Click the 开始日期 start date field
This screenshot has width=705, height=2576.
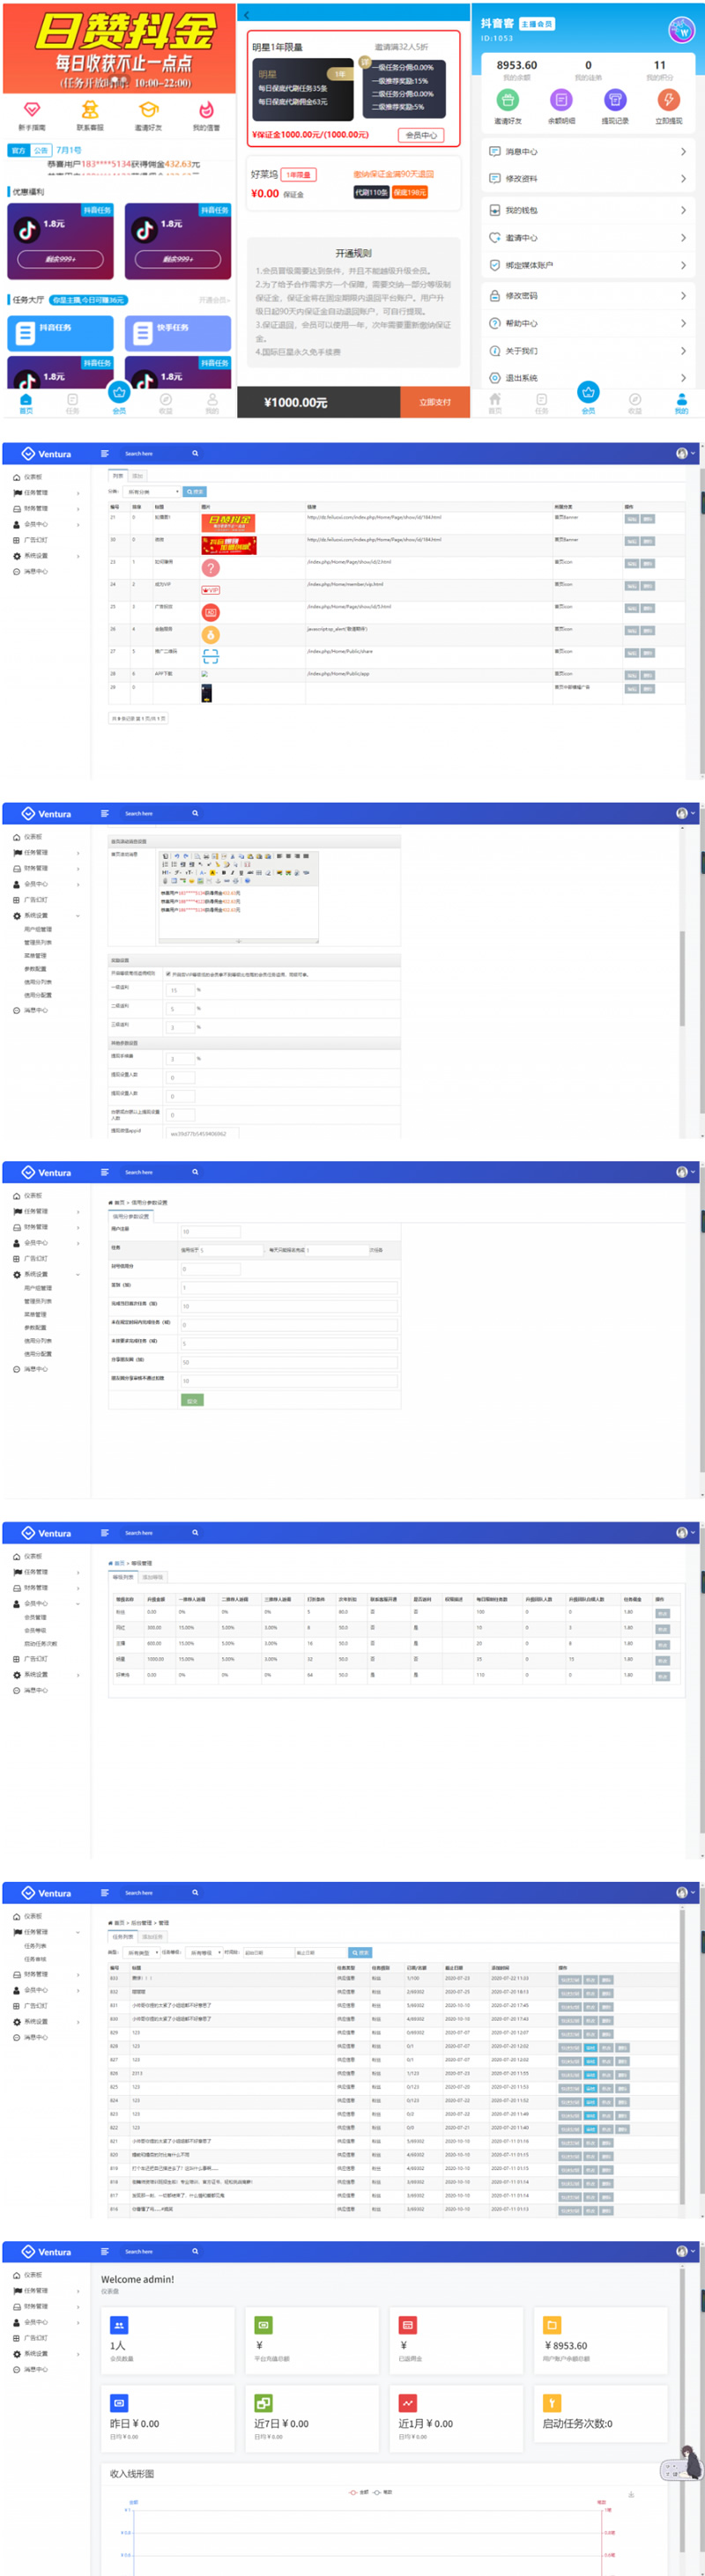click(x=266, y=1952)
